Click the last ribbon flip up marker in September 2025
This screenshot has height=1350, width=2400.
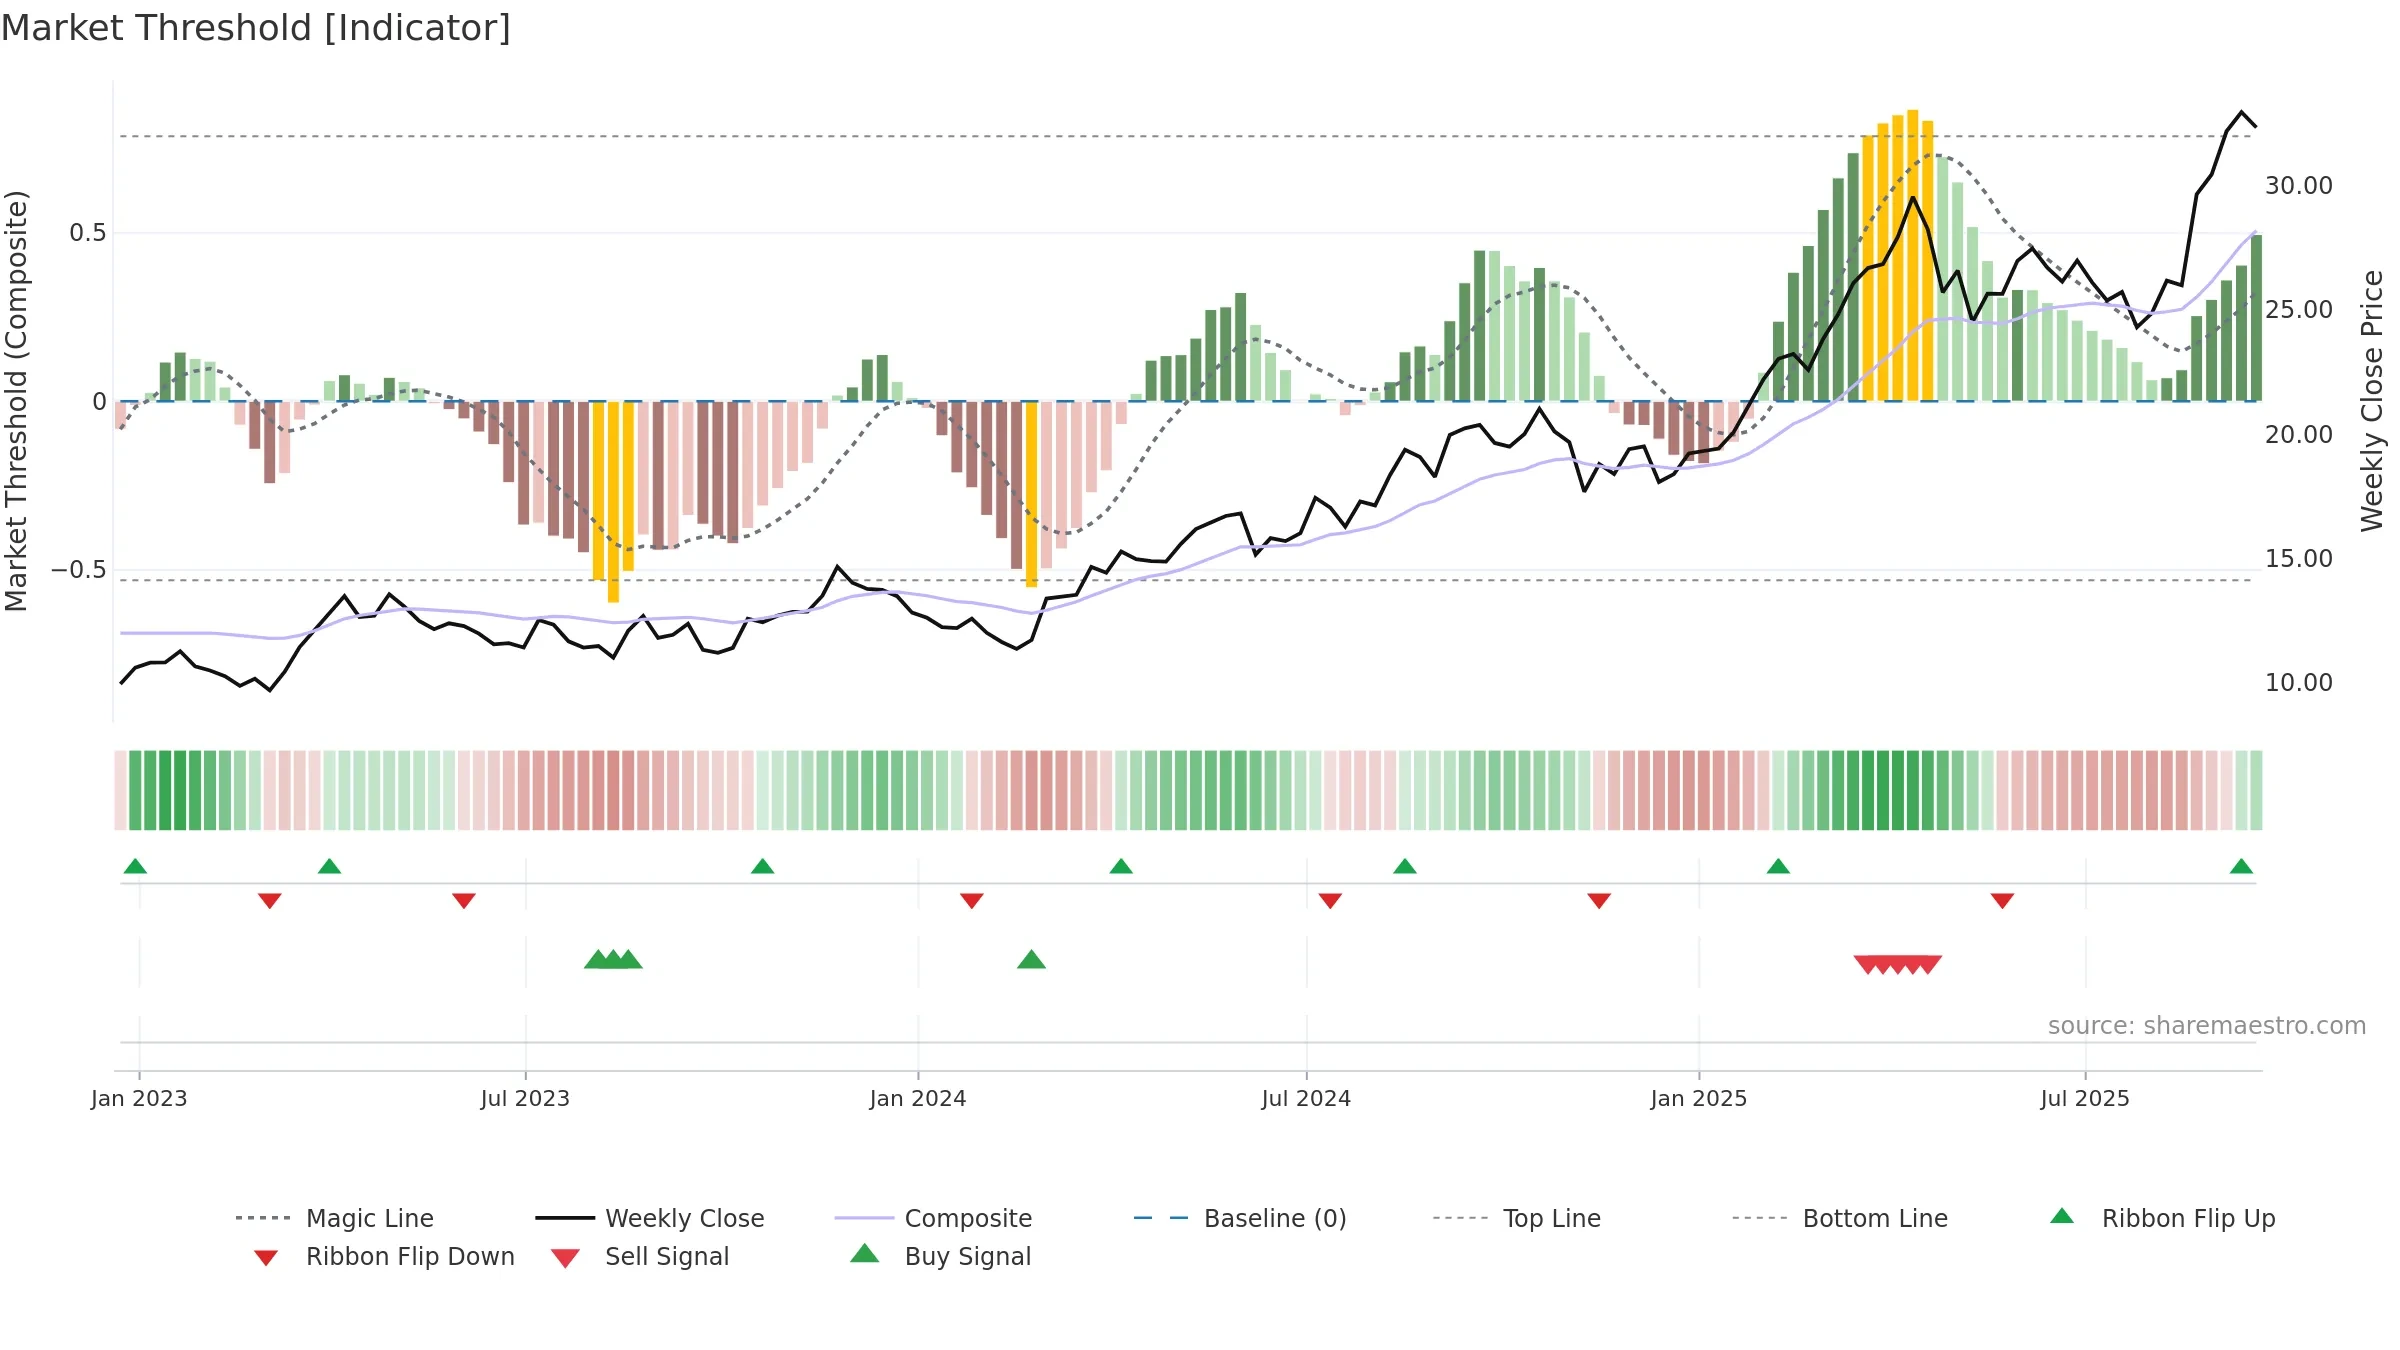2241,866
